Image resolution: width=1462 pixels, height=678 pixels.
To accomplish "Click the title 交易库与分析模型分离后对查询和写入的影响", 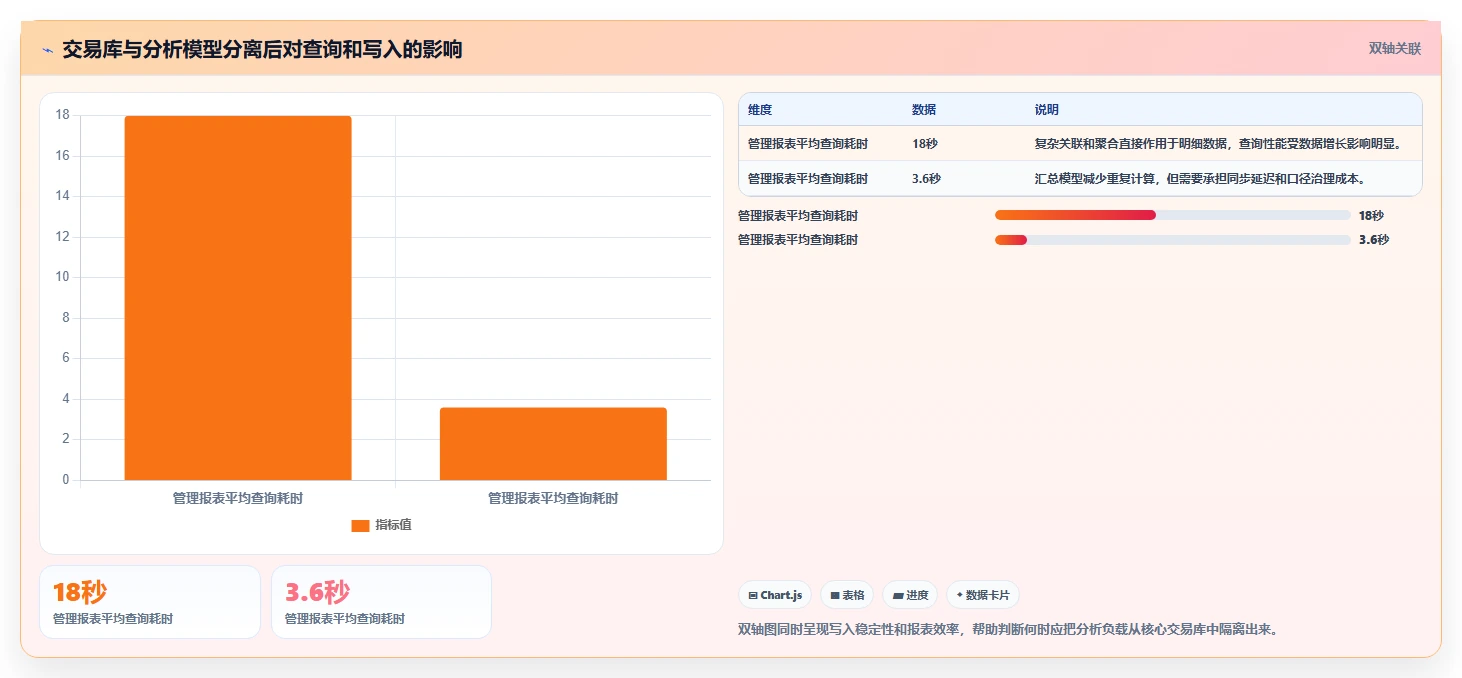I will point(262,49).
